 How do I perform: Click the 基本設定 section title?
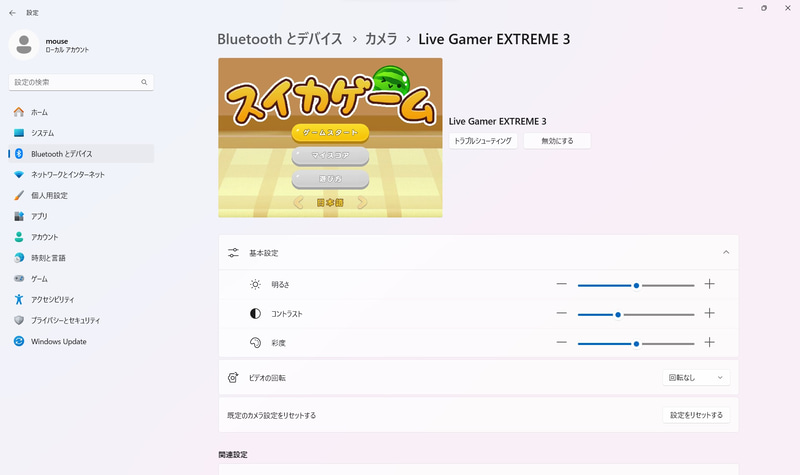pyautogui.click(x=264, y=253)
